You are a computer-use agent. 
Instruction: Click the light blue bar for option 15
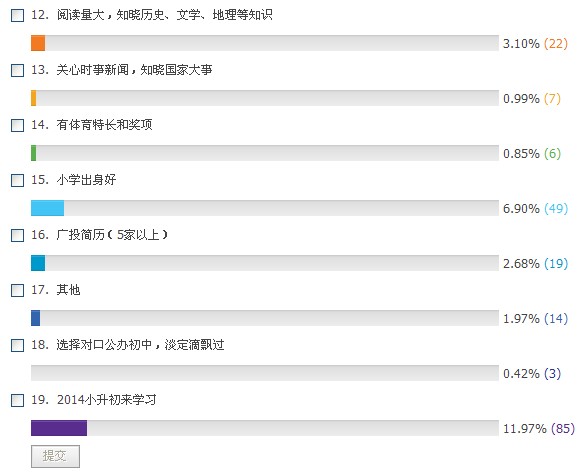[x=47, y=208]
